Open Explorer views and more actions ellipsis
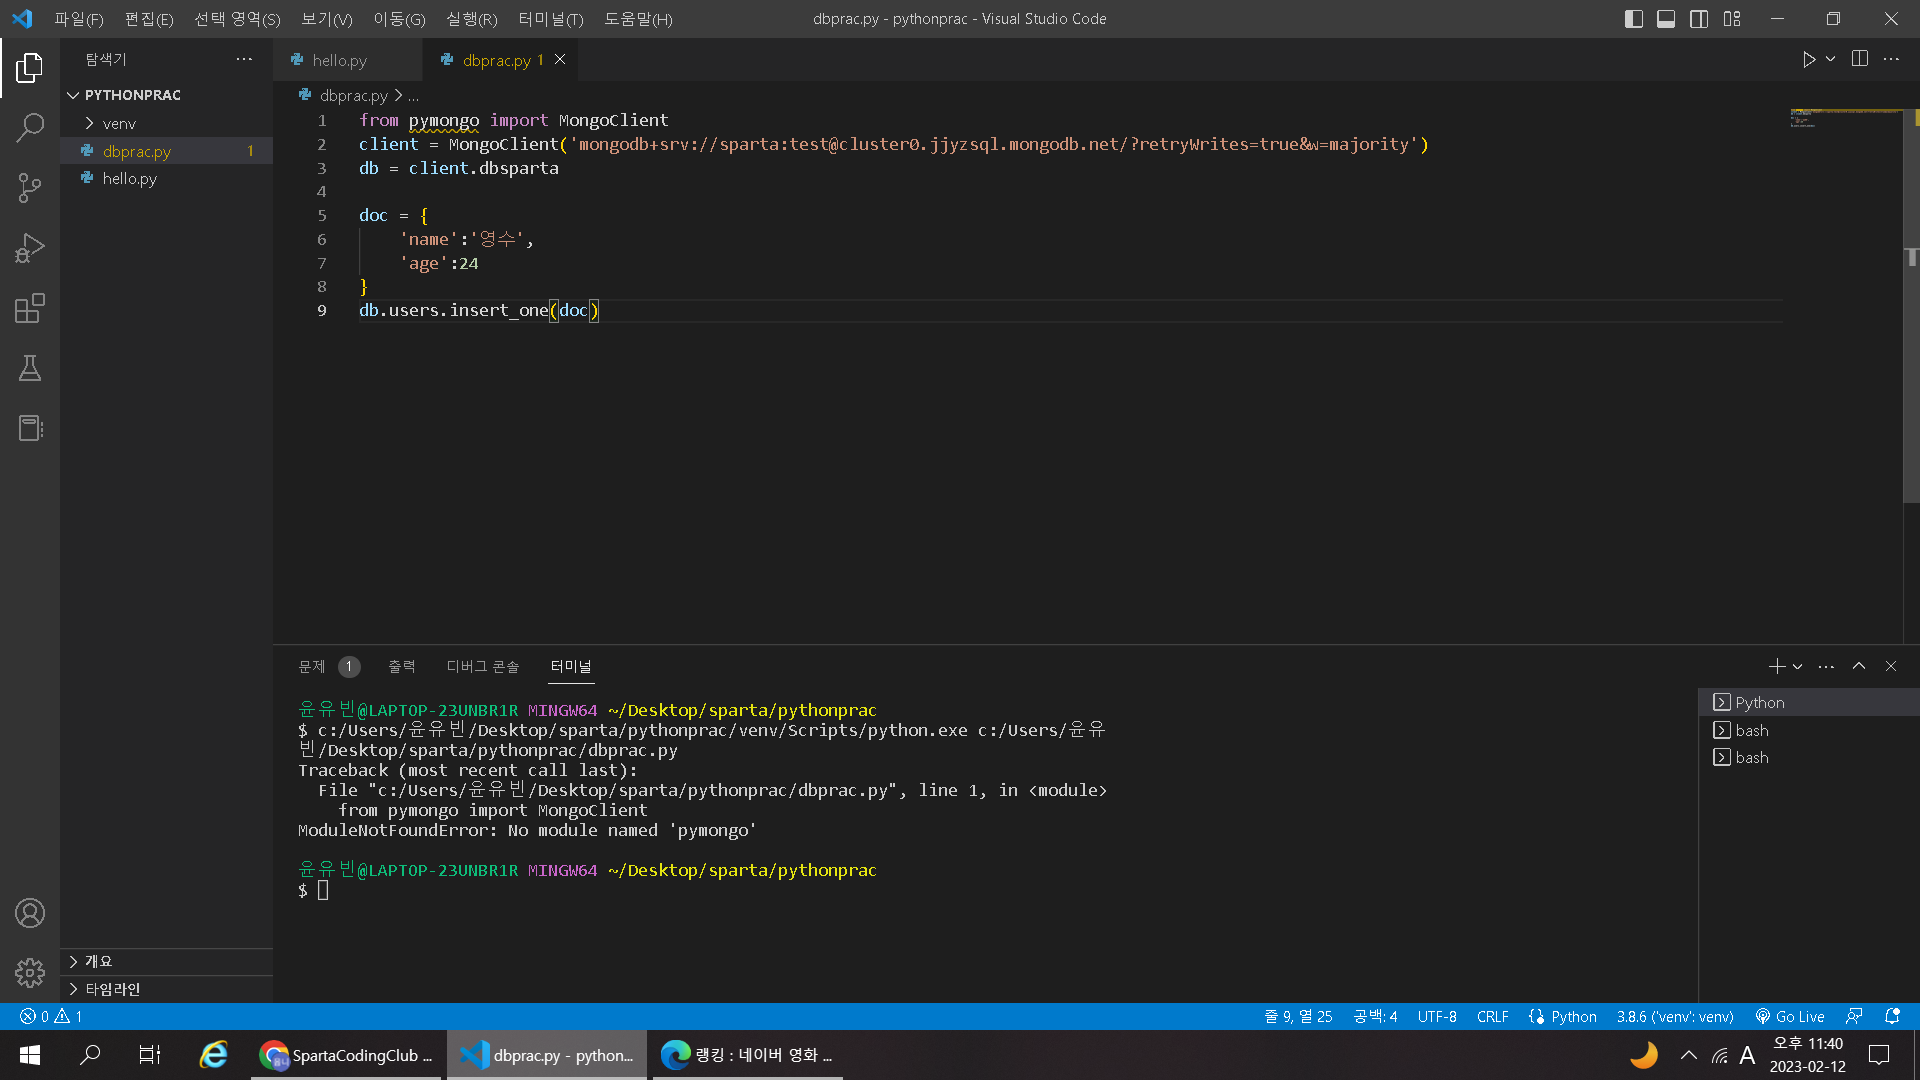The image size is (1920, 1080). pos(244,60)
